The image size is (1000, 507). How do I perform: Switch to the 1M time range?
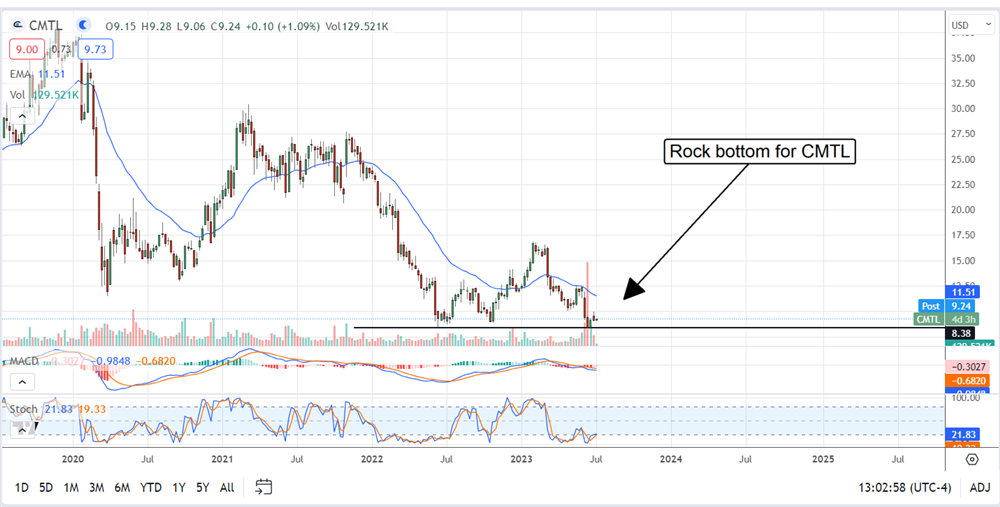pyautogui.click(x=71, y=488)
